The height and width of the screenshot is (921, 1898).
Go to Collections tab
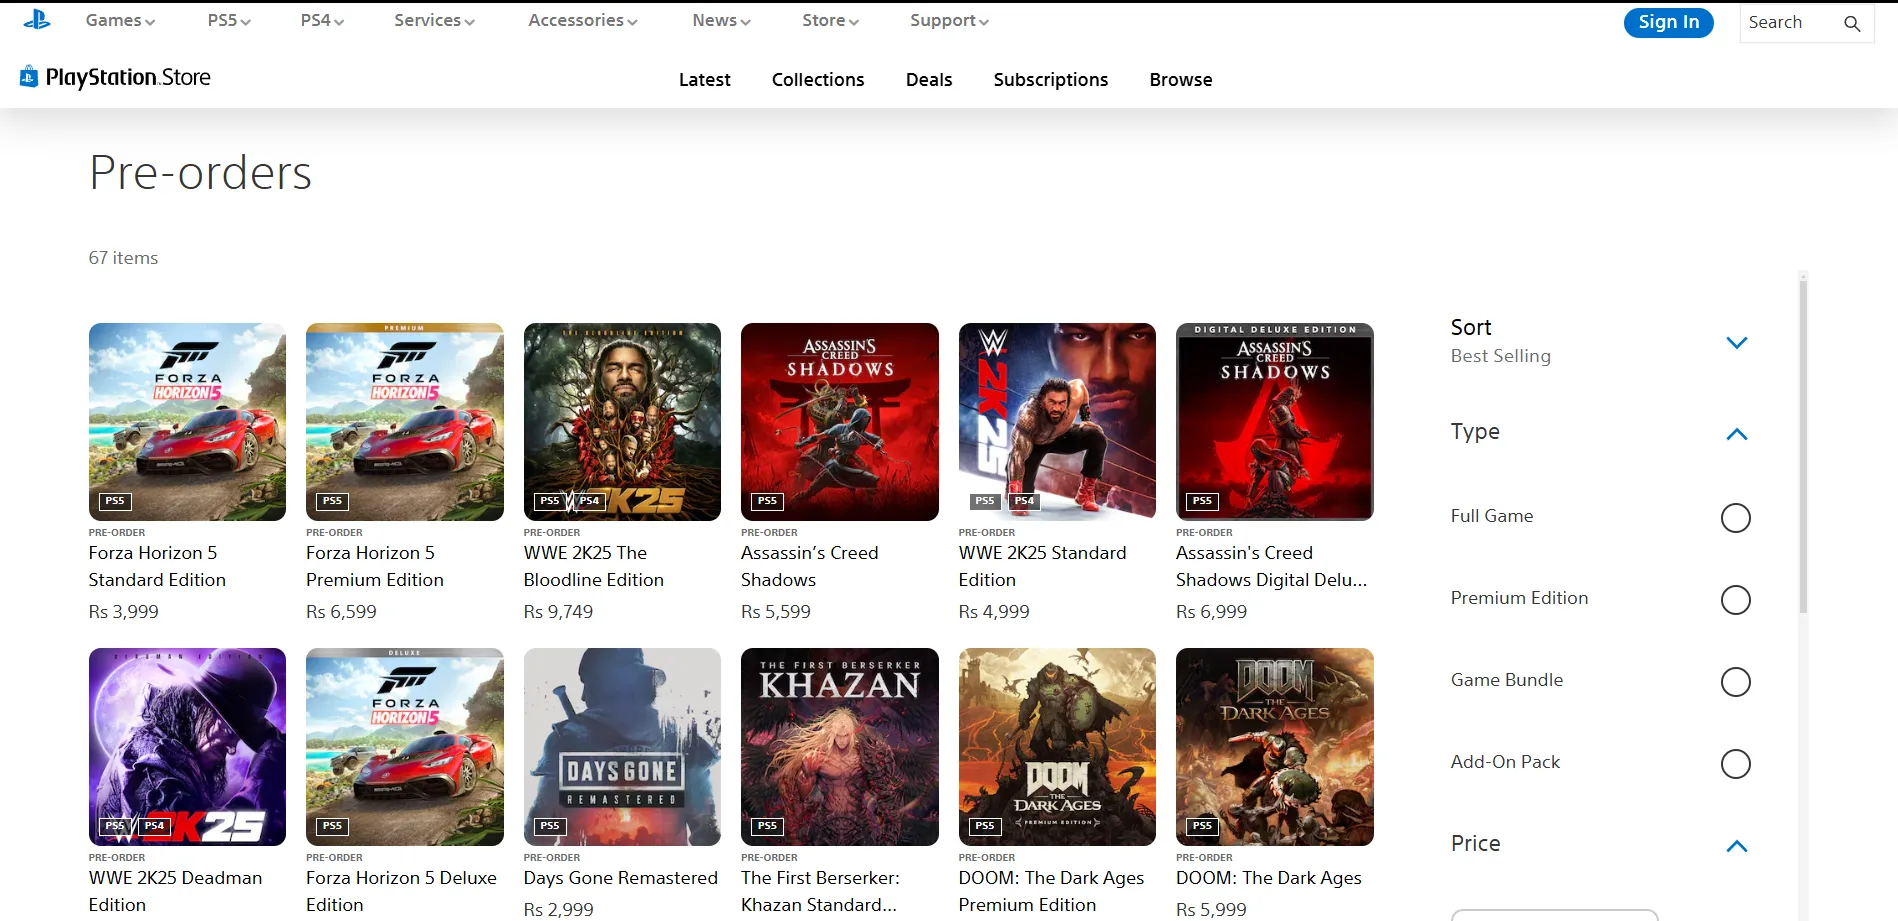click(818, 80)
